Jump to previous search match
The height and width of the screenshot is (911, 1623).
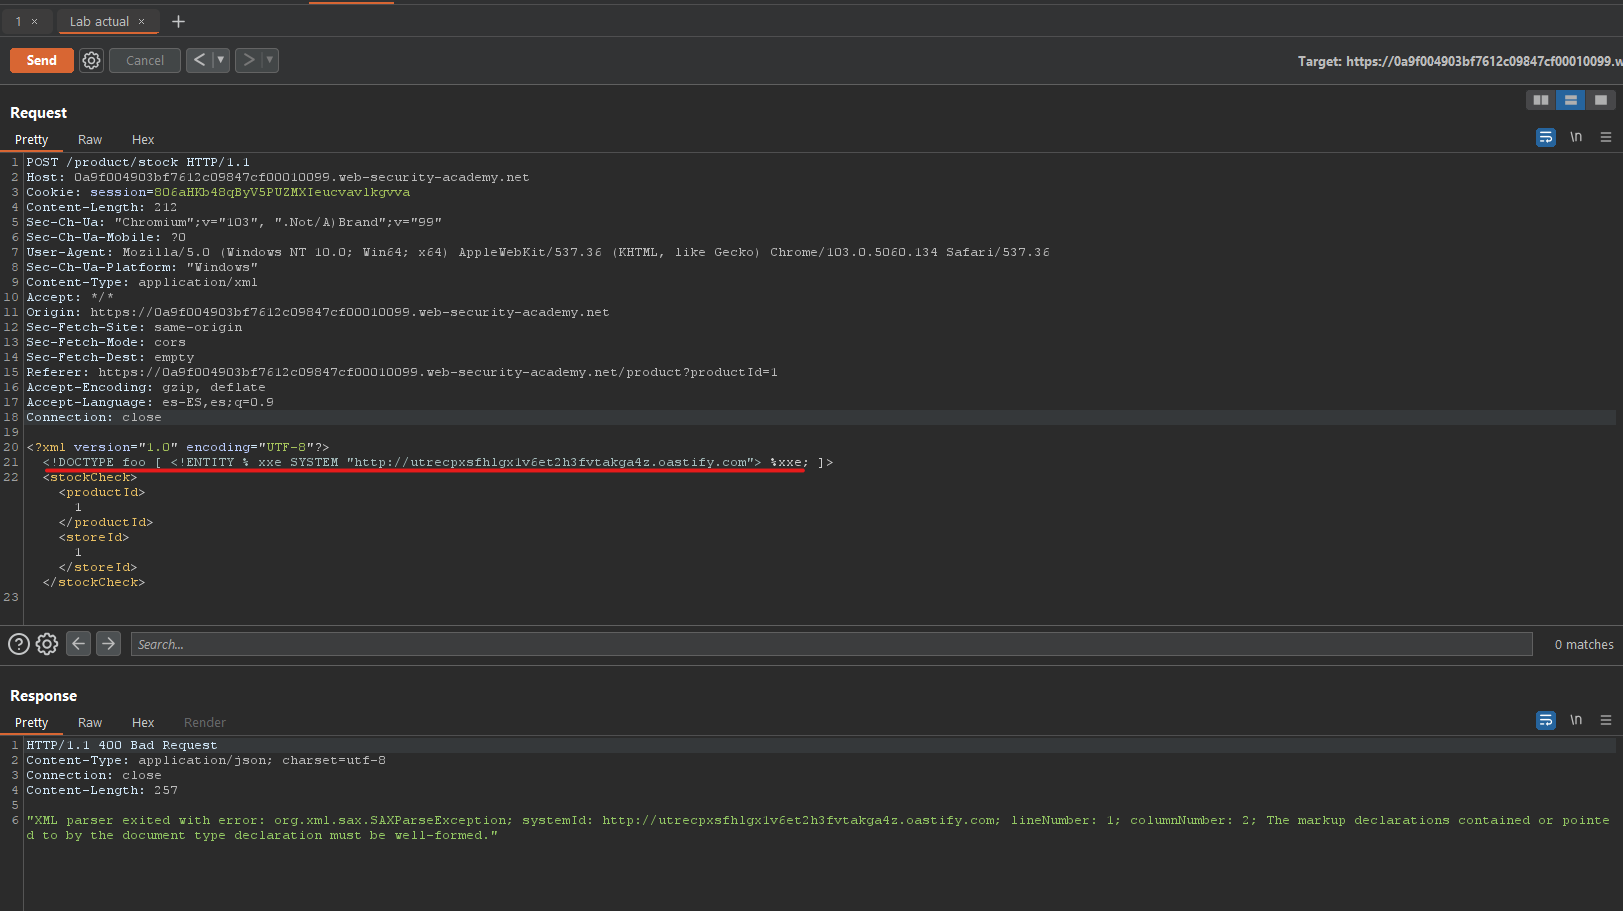click(x=78, y=644)
